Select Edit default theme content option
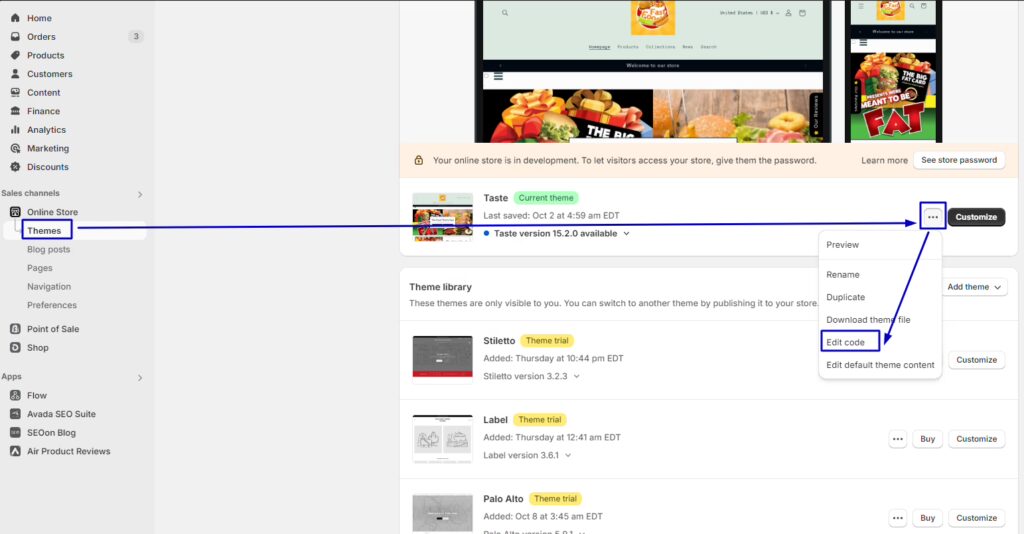The width and height of the screenshot is (1024, 534). [x=880, y=365]
